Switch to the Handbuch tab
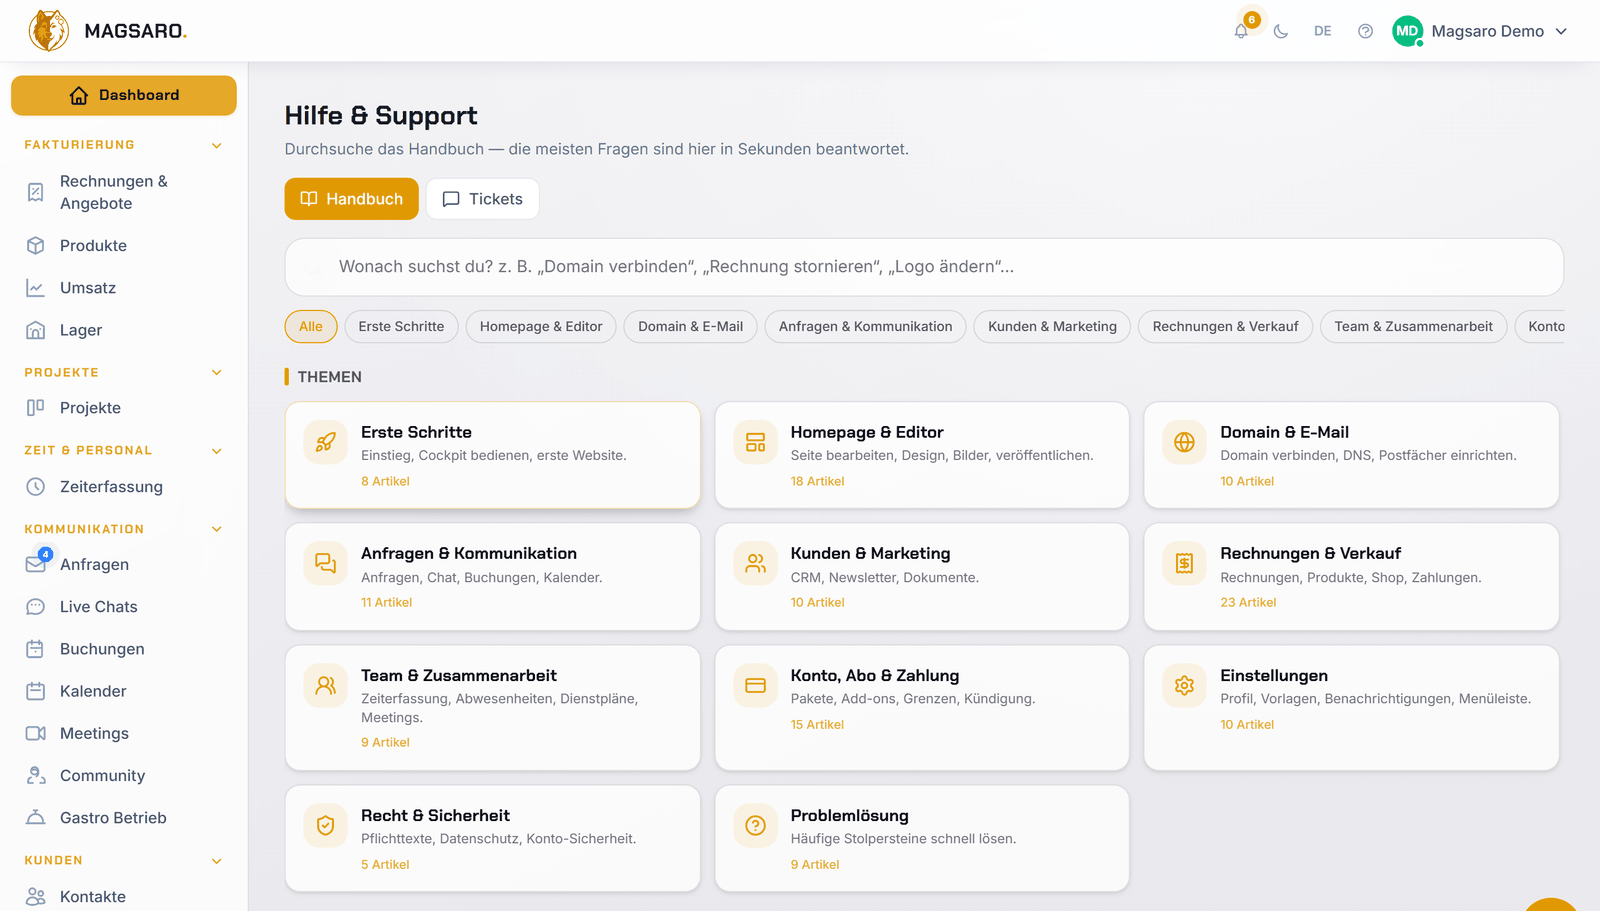This screenshot has height=911, width=1600. click(352, 199)
